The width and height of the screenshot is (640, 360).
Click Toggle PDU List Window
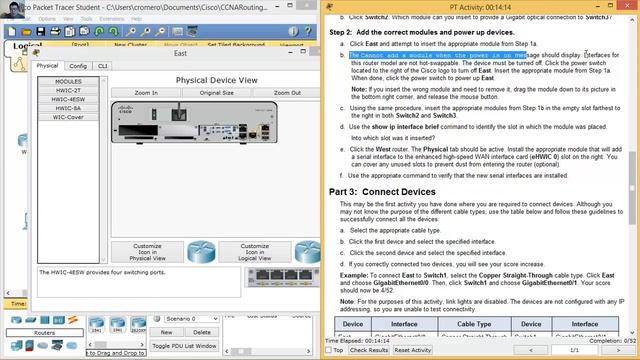pyautogui.click(x=184, y=346)
